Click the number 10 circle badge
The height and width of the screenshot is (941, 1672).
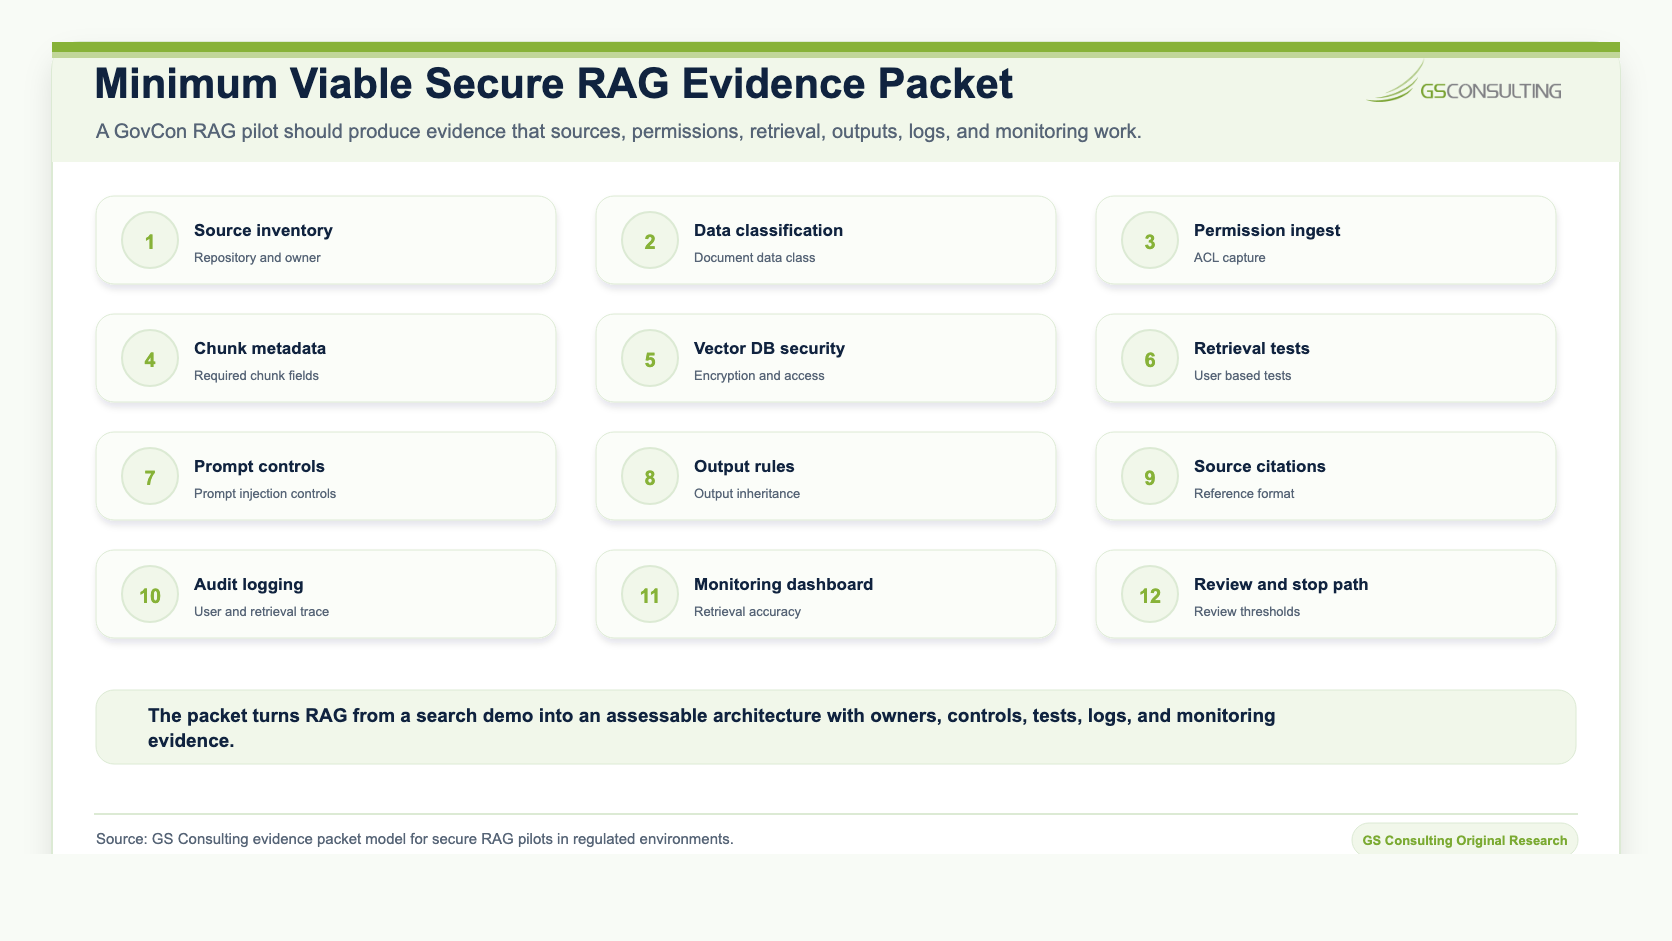click(x=150, y=595)
